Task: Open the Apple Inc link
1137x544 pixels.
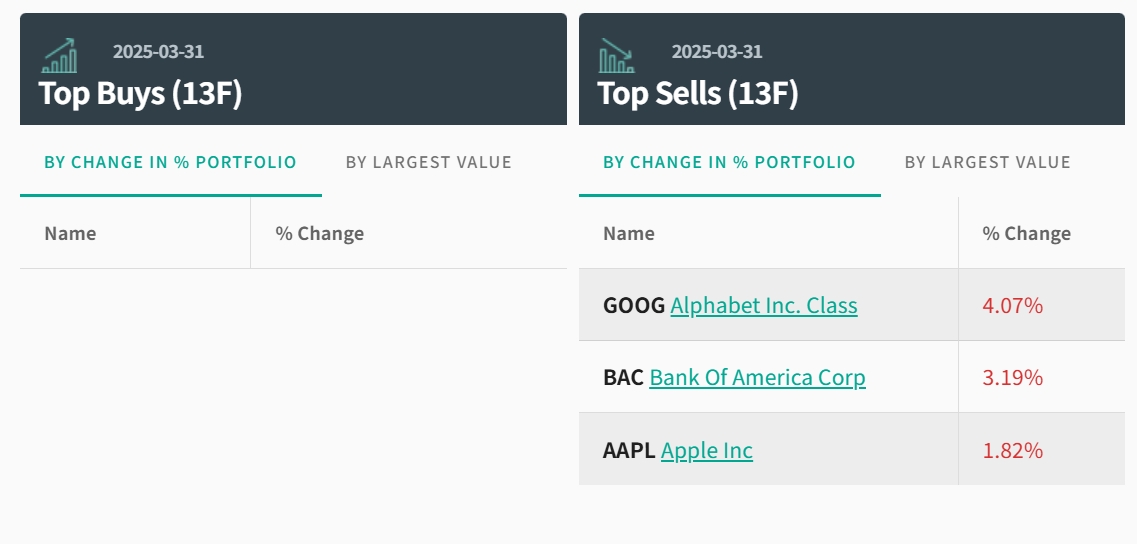Action: (x=707, y=450)
